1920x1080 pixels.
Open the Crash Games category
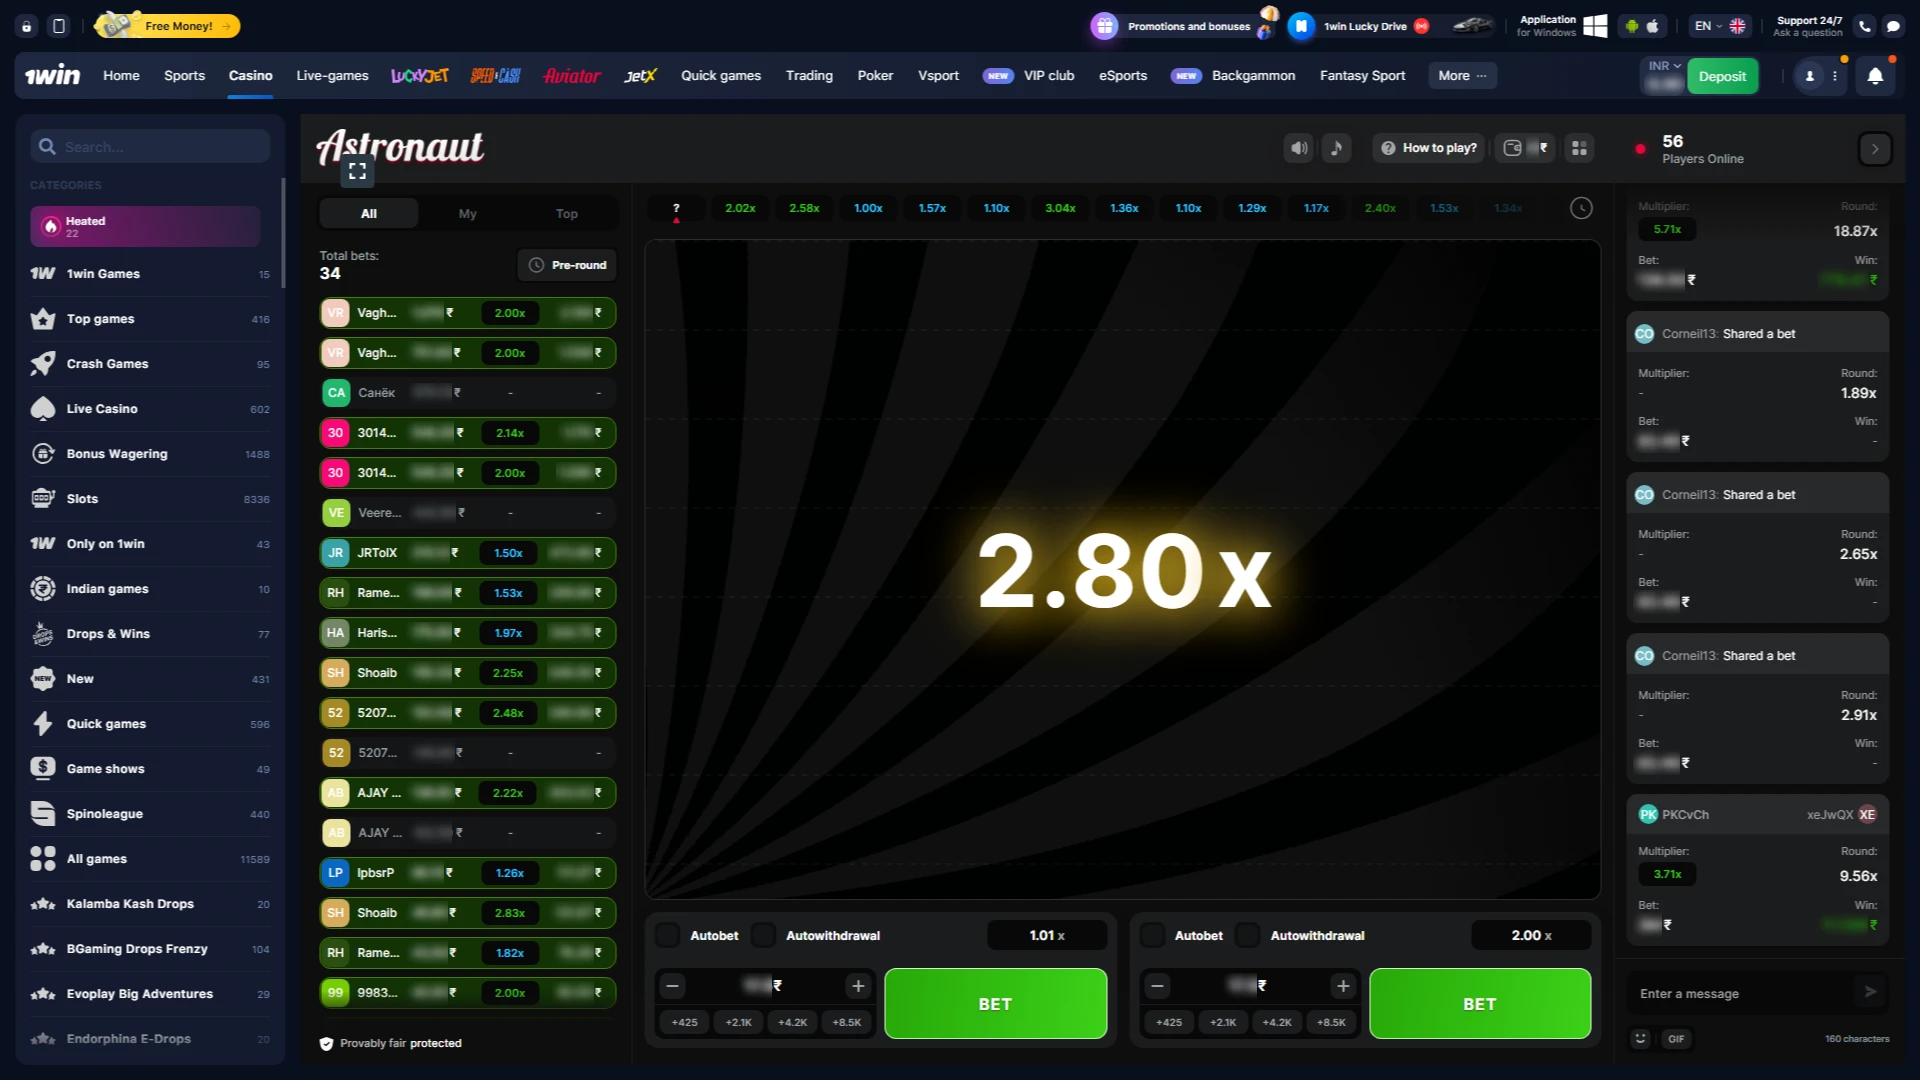(x=150, y=364)
